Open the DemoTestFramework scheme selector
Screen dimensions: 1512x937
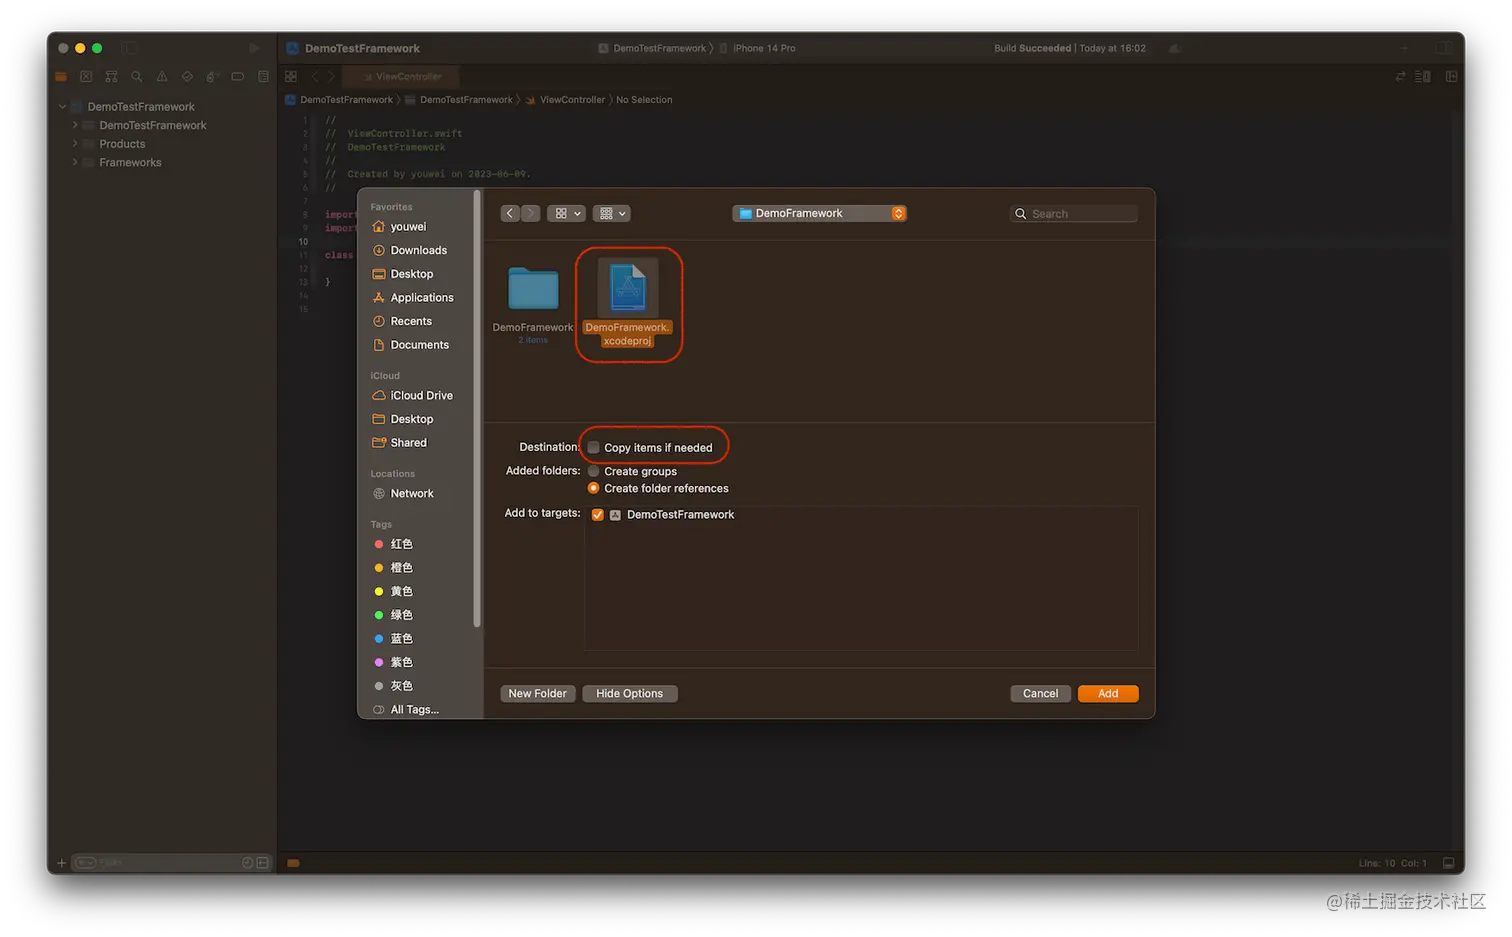653,48
